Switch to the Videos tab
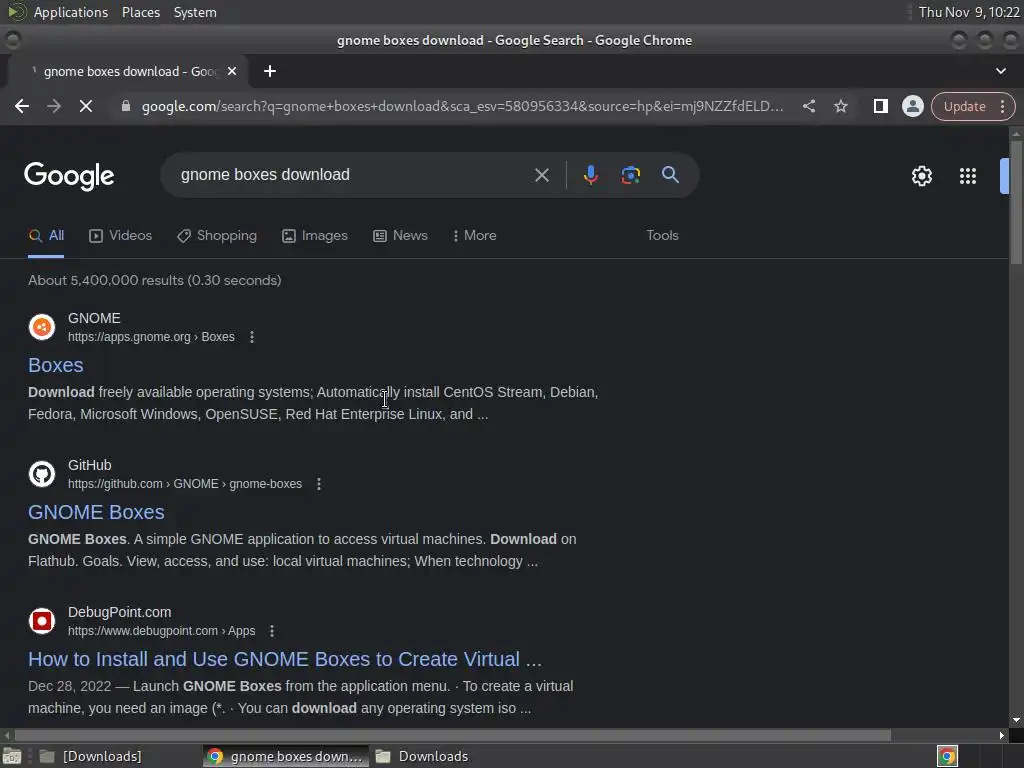Image resolution: width=1024 pixels, height=768 pixels. (x=120, y=236)
